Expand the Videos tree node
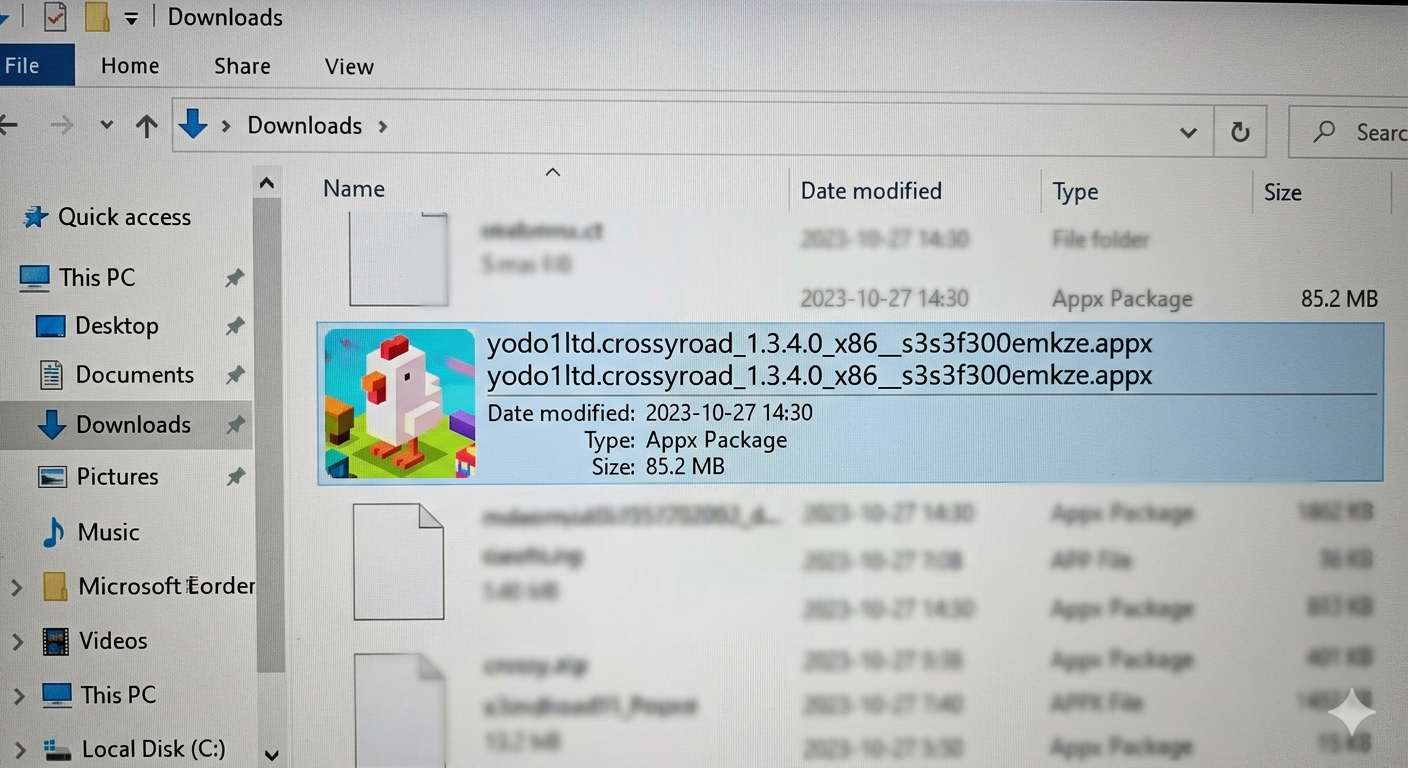This screenshot has height=768, width=1408. point(17,642)
